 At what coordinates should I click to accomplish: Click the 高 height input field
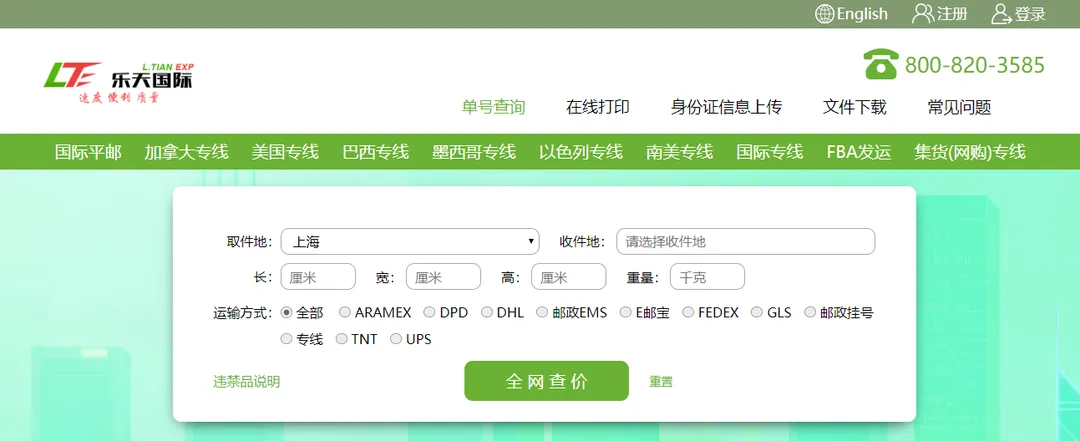[569, 277]
